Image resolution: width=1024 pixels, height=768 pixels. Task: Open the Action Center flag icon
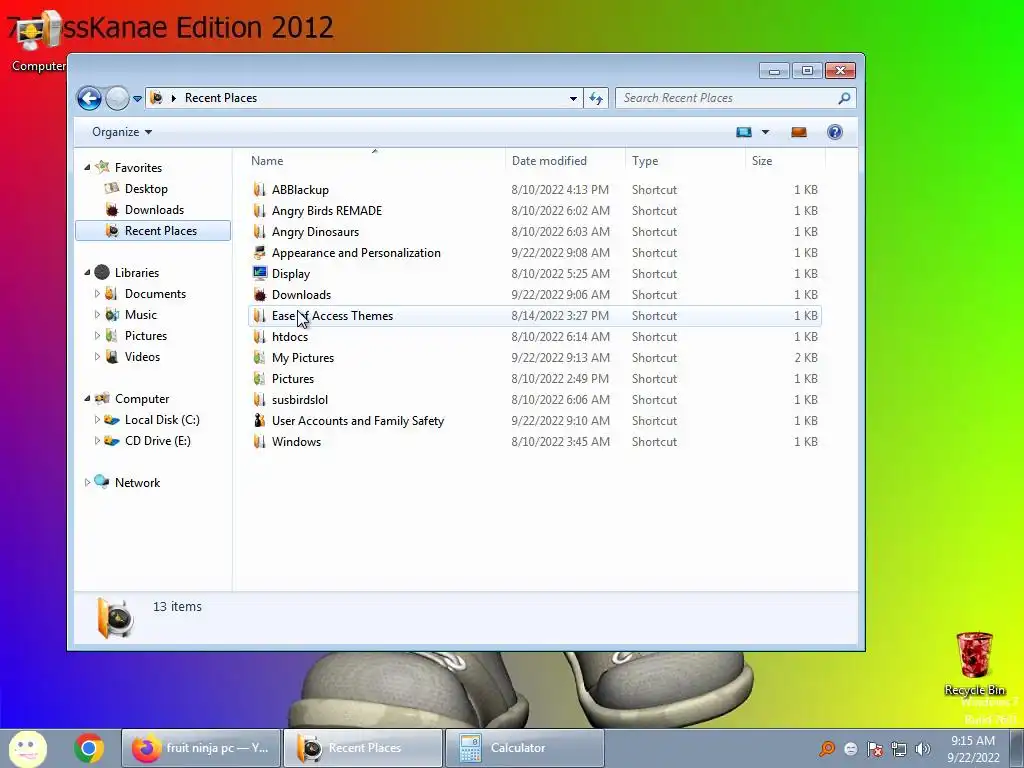pos(875,749)
